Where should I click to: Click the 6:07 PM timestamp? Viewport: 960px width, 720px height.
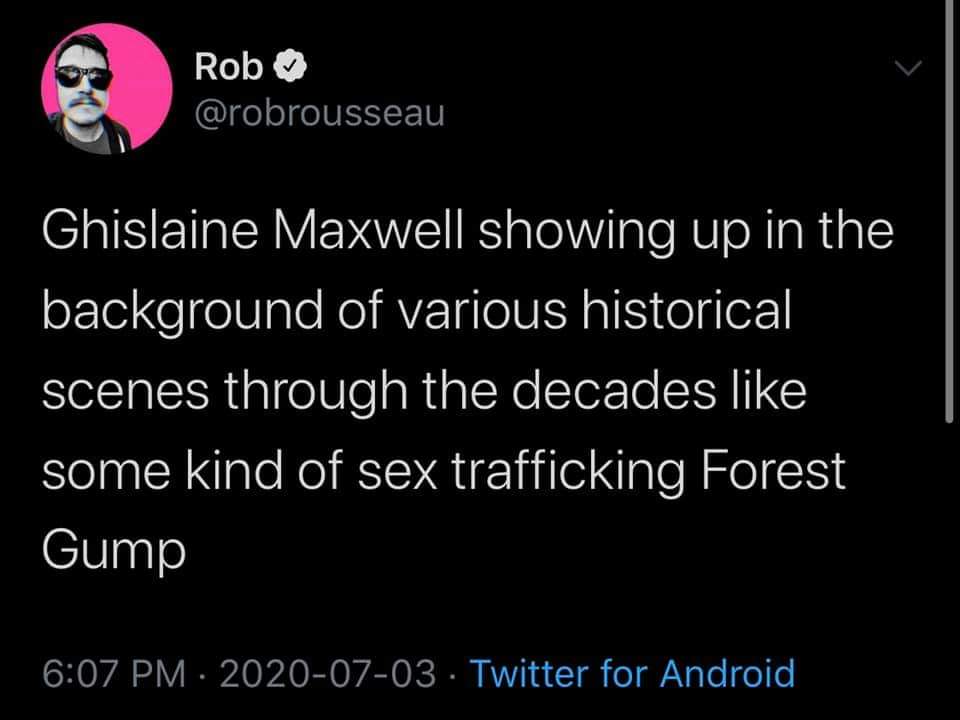pos(113,673)
